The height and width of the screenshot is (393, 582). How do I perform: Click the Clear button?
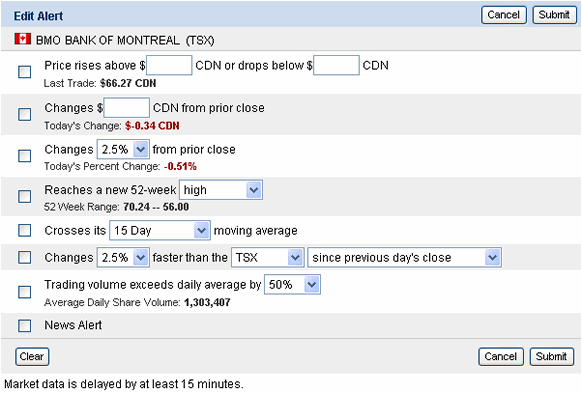[32, 357]
